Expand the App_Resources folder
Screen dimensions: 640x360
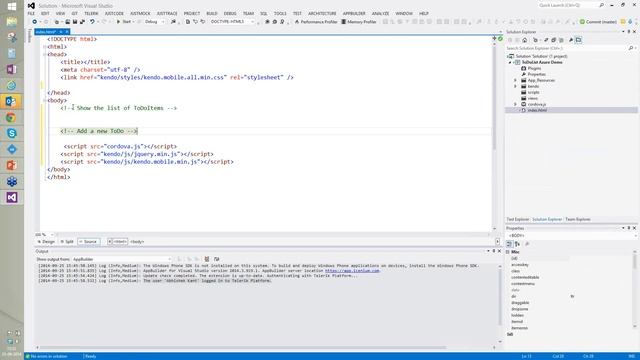[515, 80]
